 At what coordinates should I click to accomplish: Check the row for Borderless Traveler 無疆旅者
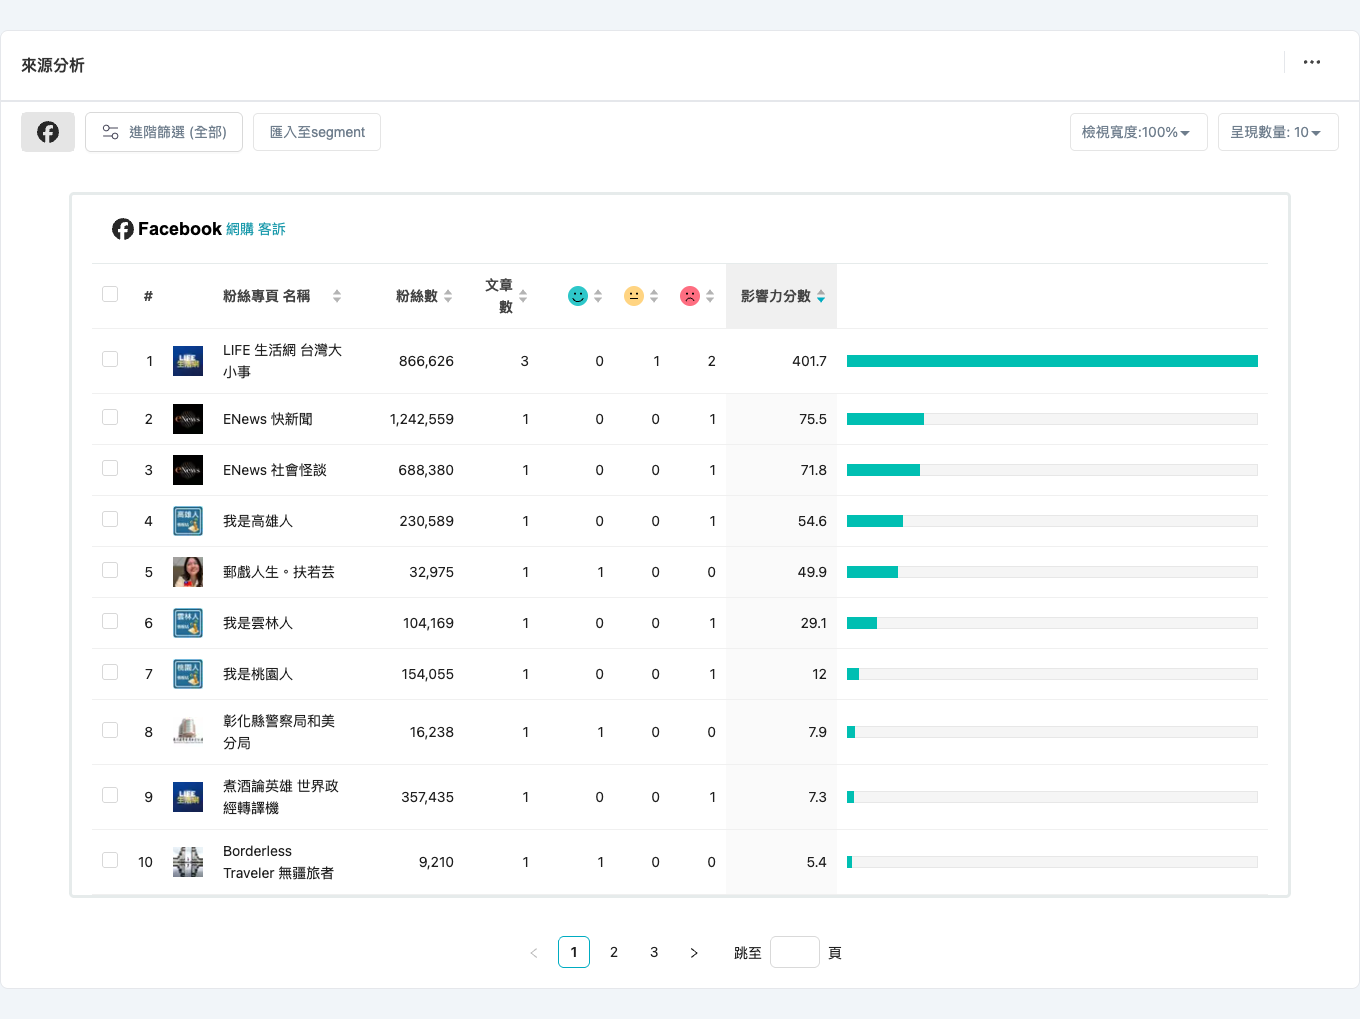(x=110, y=860)
